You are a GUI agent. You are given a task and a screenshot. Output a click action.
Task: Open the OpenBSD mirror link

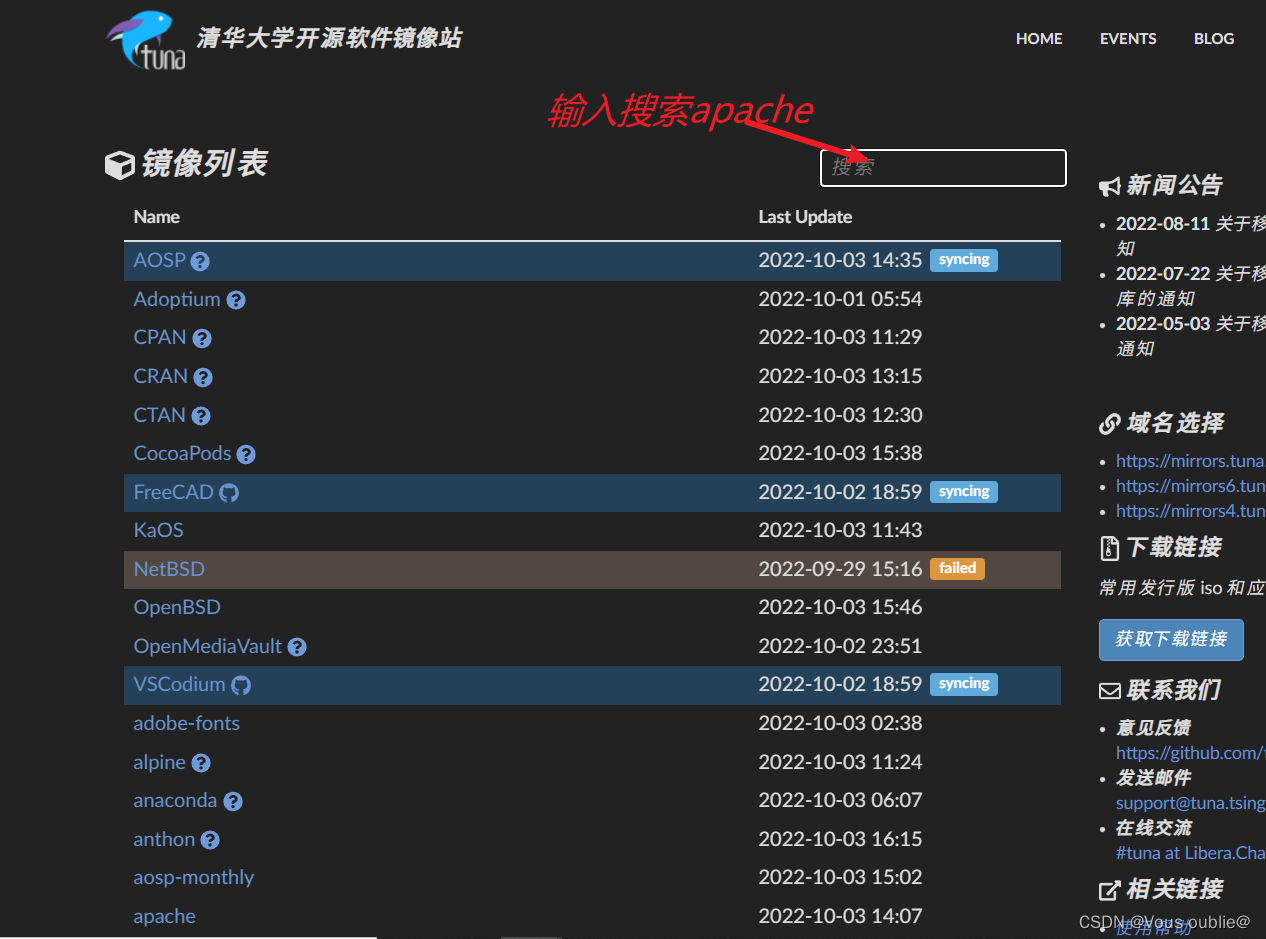(x=177, y=607)
